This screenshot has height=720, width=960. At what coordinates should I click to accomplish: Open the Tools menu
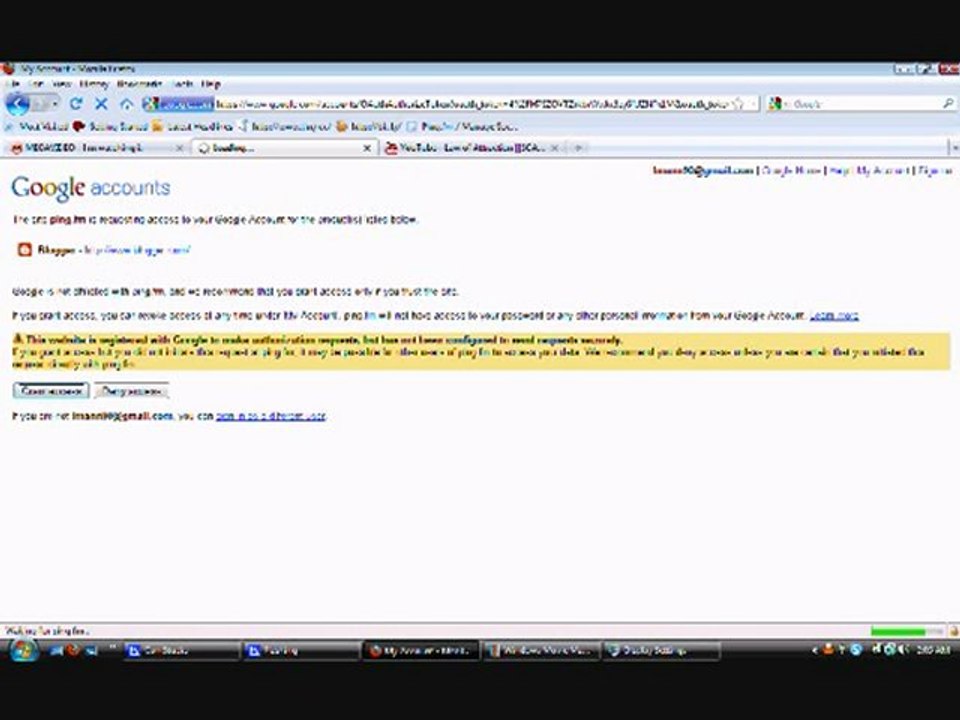[182, 84]
